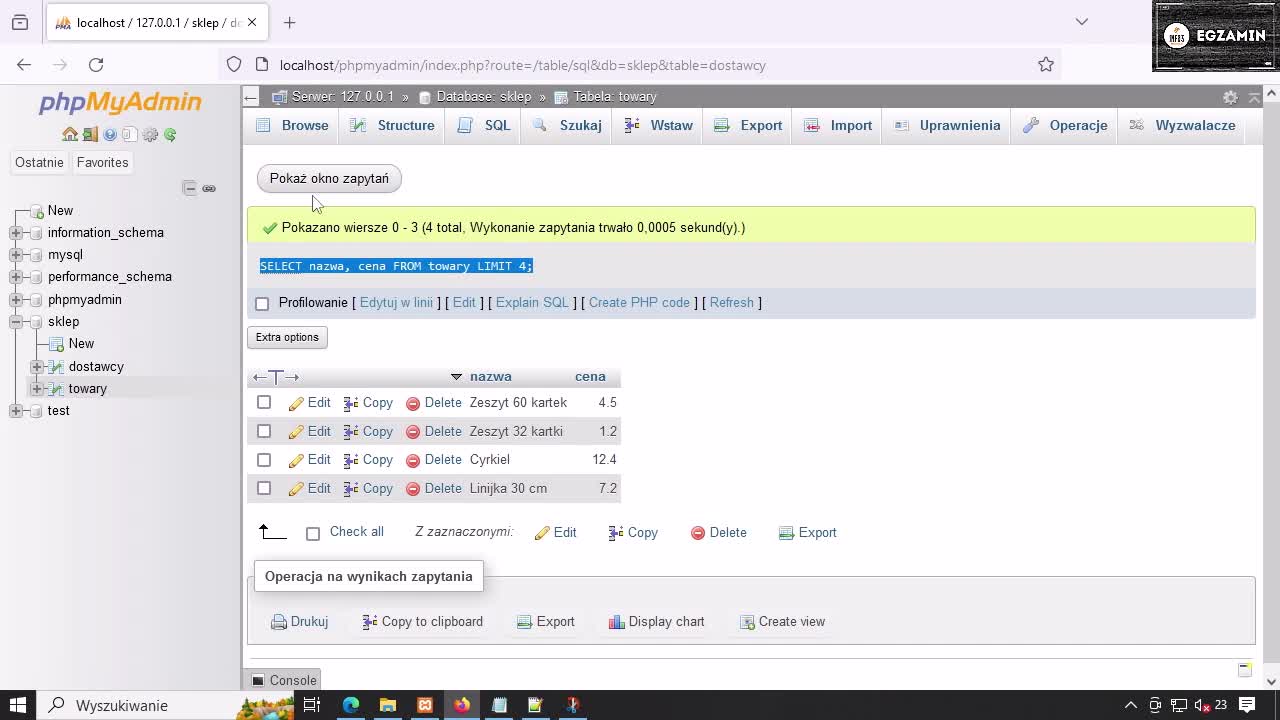Click Edit pencil icon for Zeszyt 60 kartek
Screen dimensions: 1280x720
pos(296,403)
